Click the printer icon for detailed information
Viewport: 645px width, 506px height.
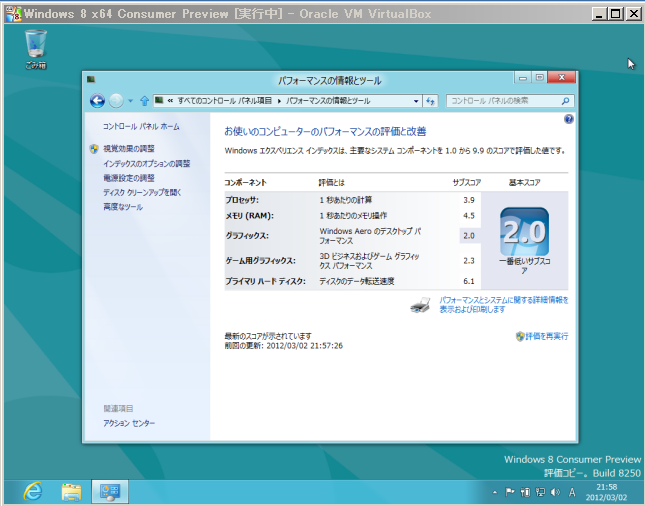click(x=422, y=305)
